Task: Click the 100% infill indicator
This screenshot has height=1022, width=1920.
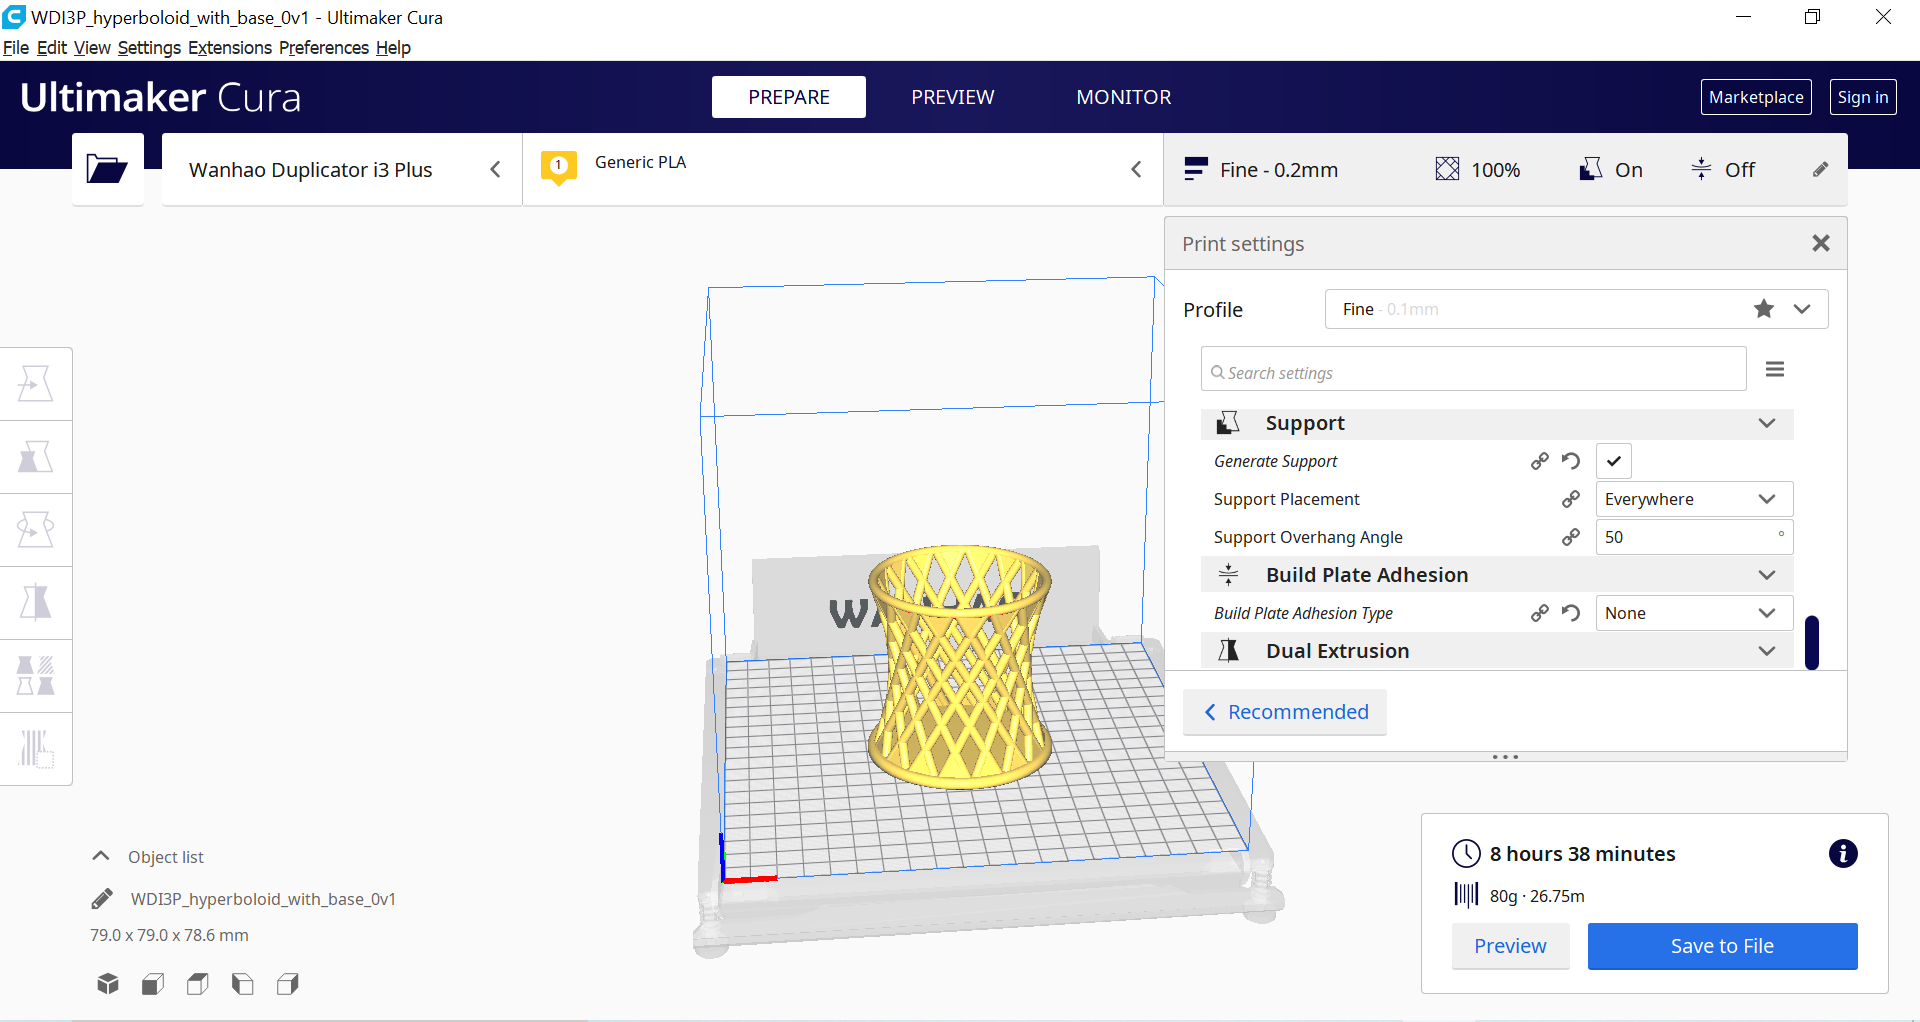Action: tap(1478, 170)
